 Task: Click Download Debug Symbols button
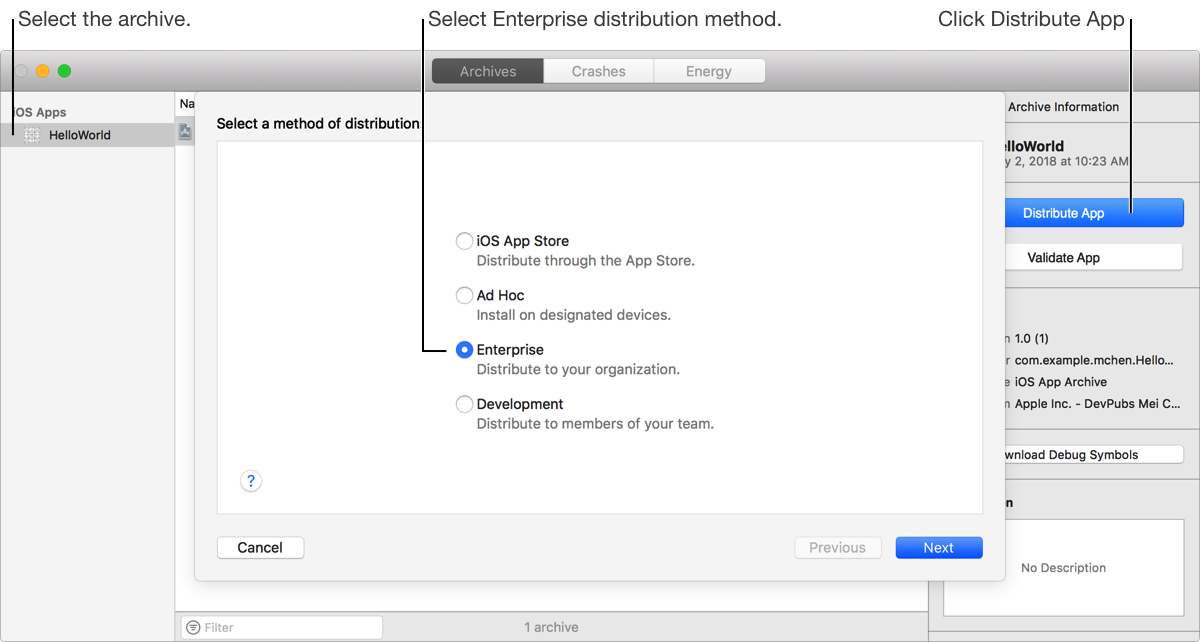pyautogui.click(x=1070, y=455)
